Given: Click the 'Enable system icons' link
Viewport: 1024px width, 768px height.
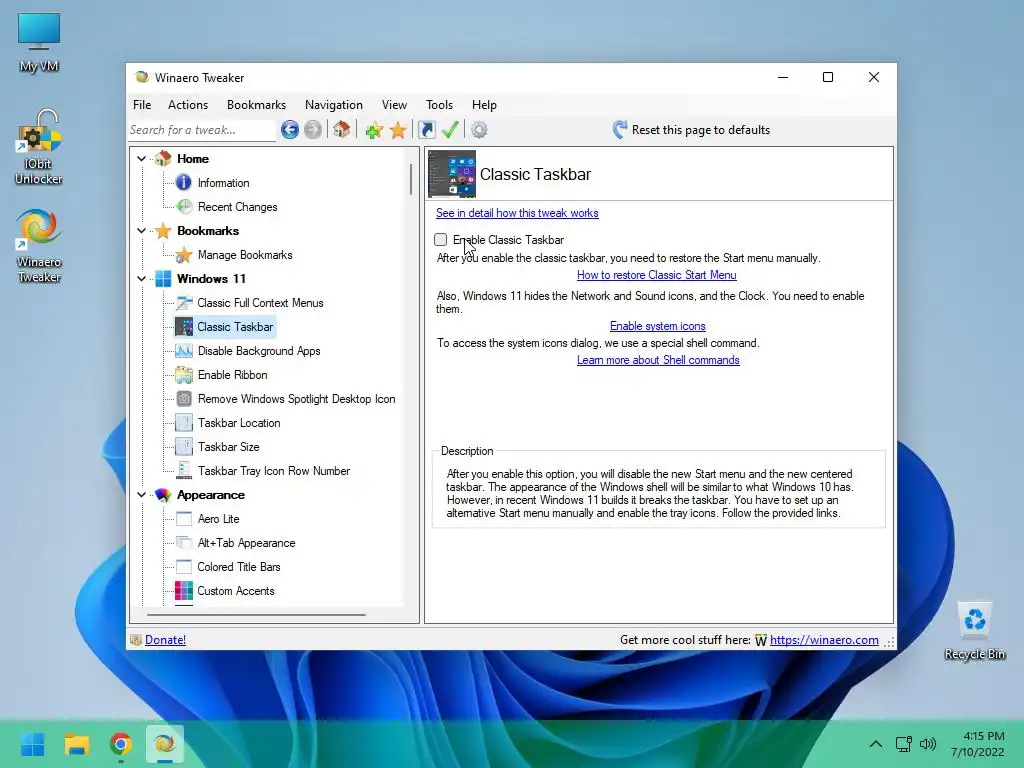Looking at the screenshot, I should click(x=658, y=326).
